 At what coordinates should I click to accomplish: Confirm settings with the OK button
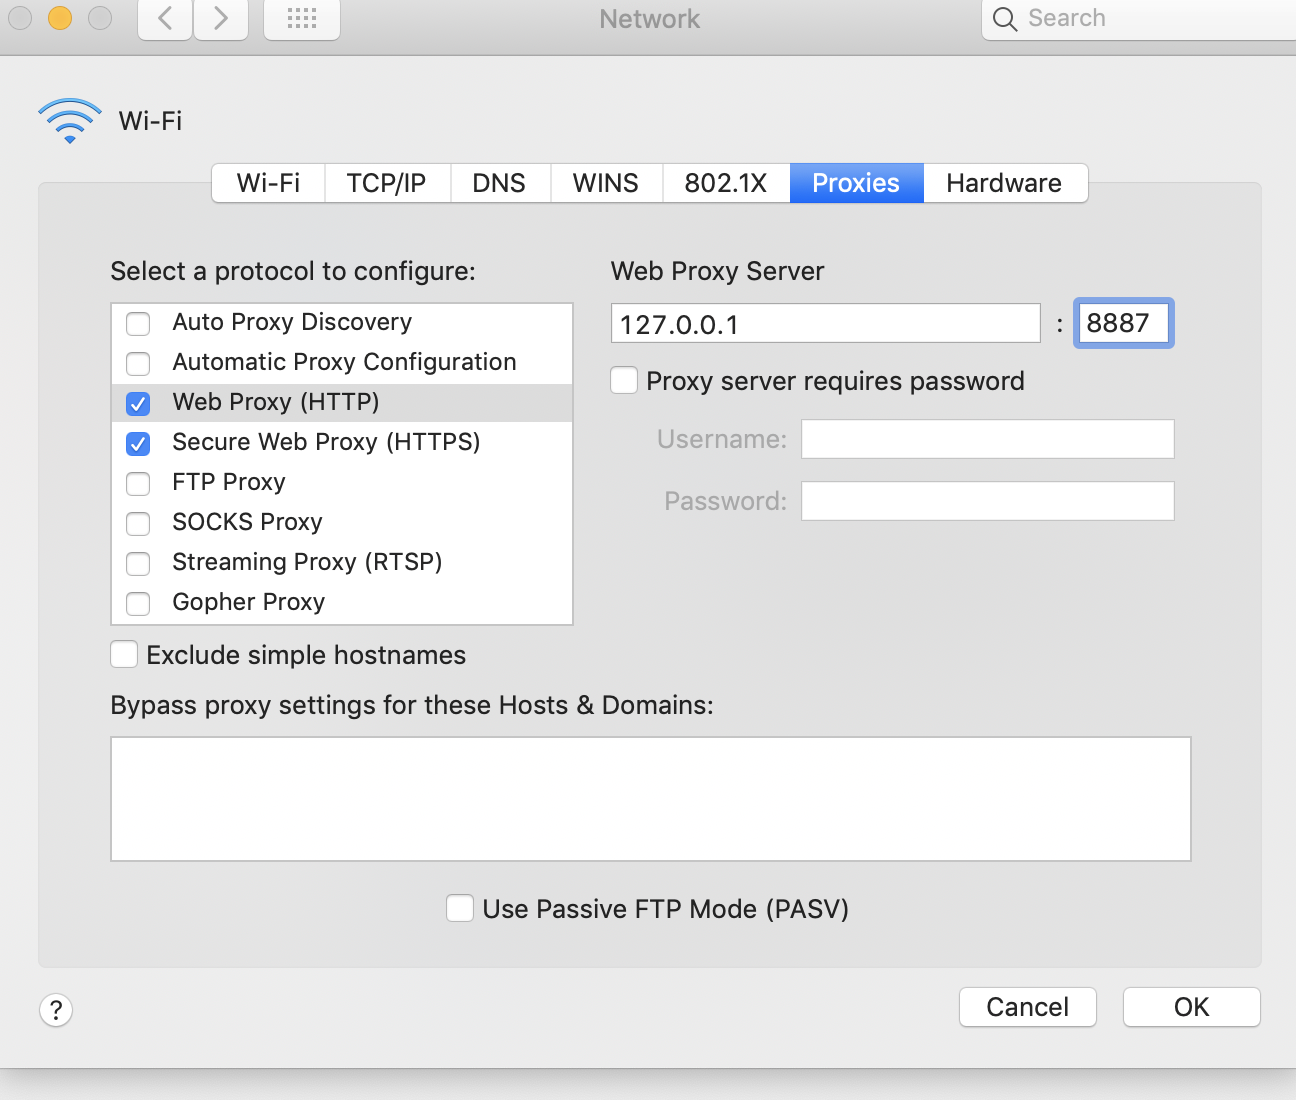point(1191,1007)
